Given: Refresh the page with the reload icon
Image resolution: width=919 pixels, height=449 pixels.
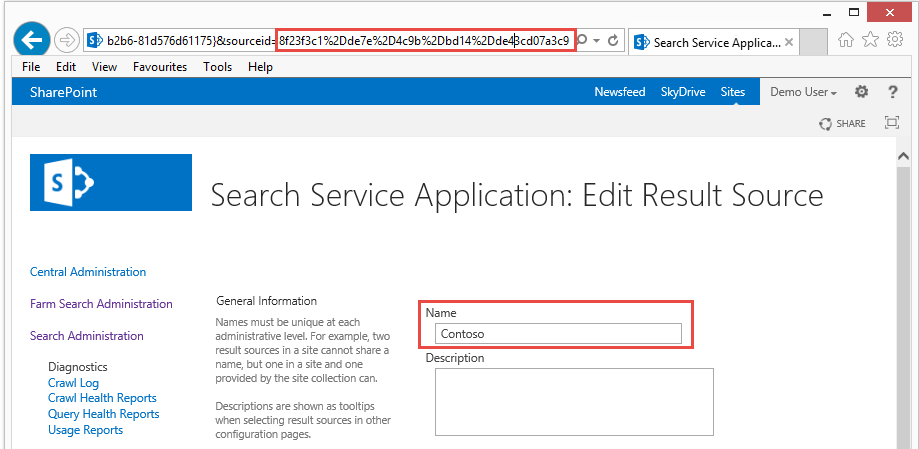Looking at the screenshot, I should tap(613, 41).
